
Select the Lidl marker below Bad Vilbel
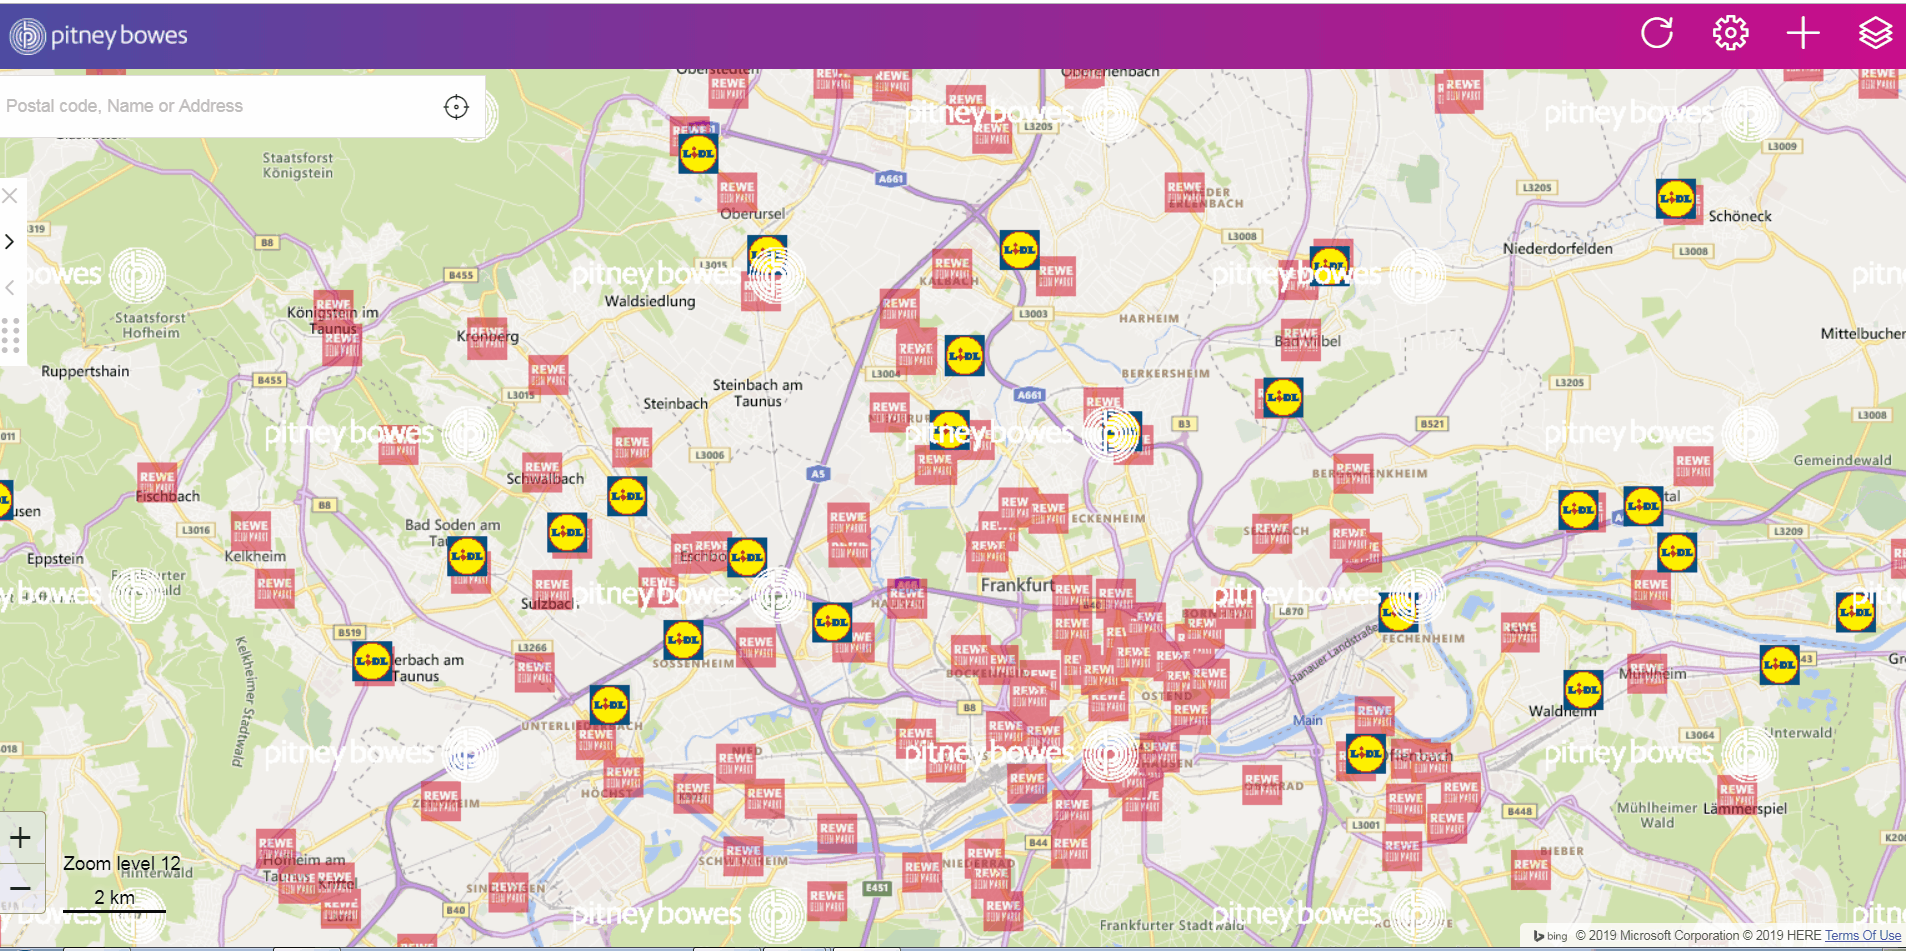click(x=1283, y=397)
